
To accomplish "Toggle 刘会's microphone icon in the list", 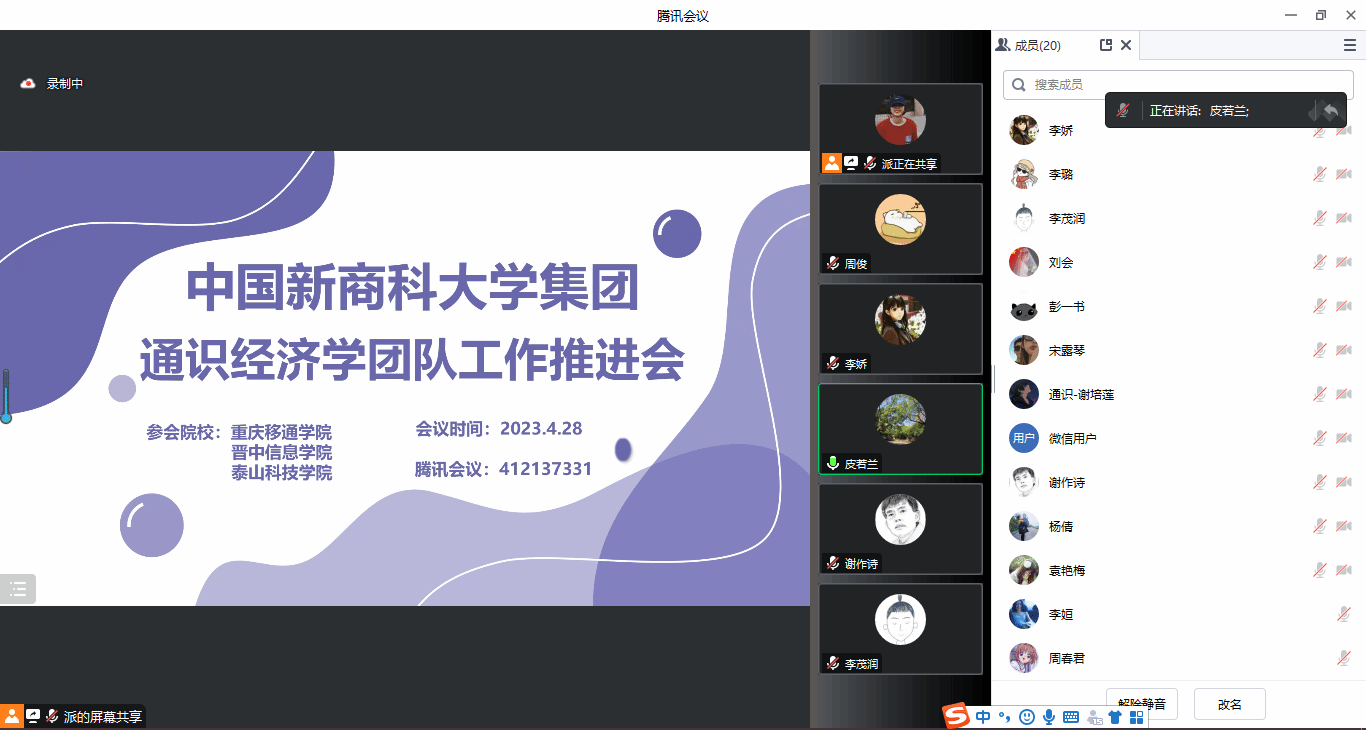I will click(x=1320, y=263).
